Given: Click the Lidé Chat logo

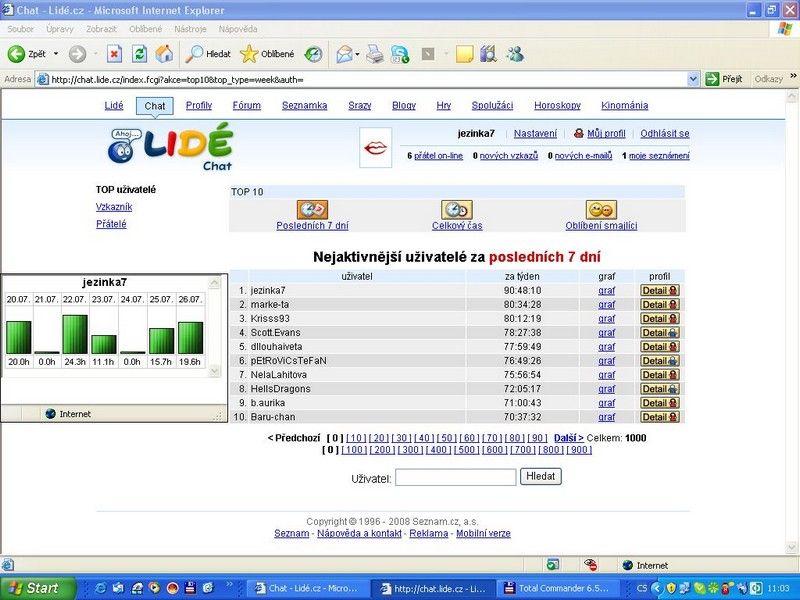Looking at the screenshot, I should [171, 146].
